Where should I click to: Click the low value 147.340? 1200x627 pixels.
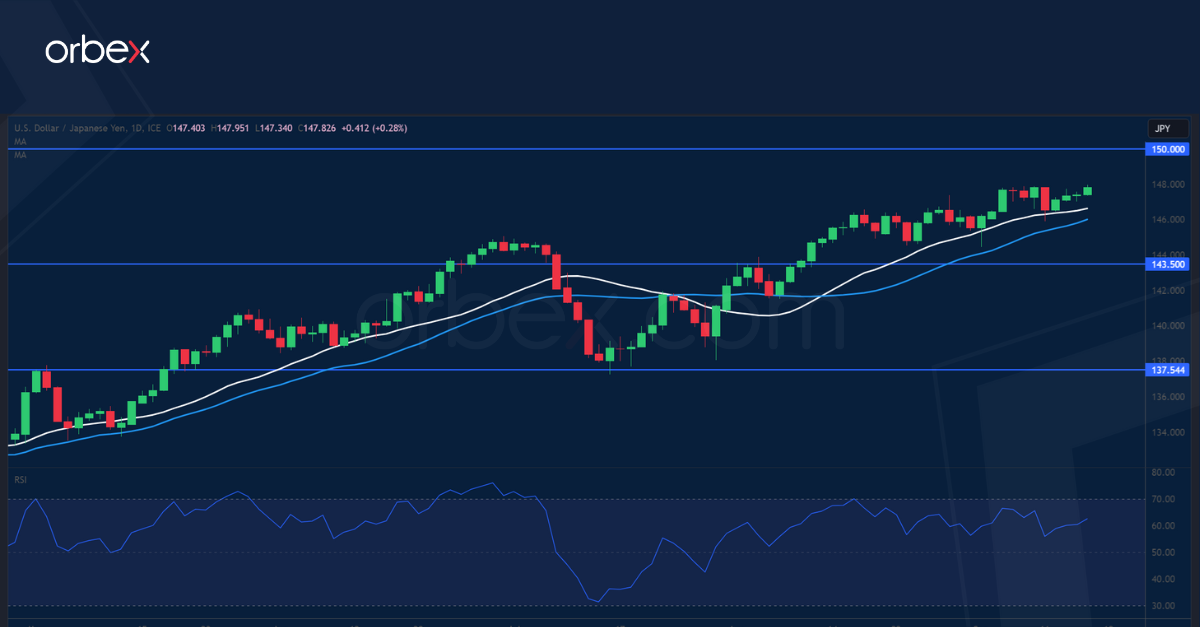274,128
